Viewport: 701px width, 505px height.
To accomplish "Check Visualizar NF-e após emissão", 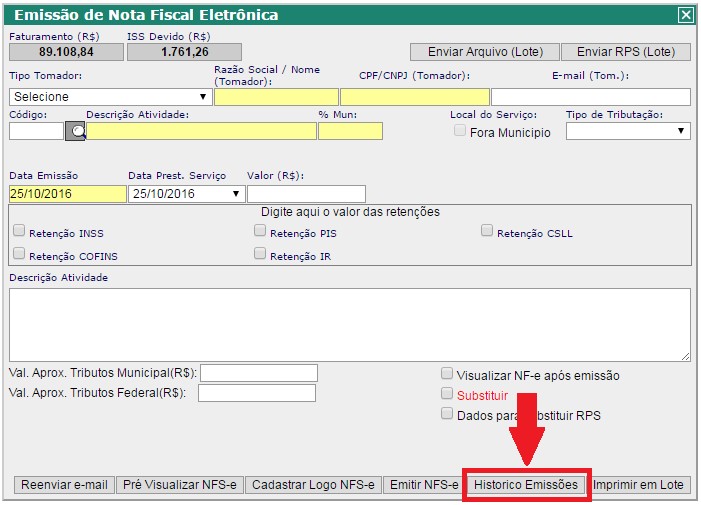I will point(447,374).
